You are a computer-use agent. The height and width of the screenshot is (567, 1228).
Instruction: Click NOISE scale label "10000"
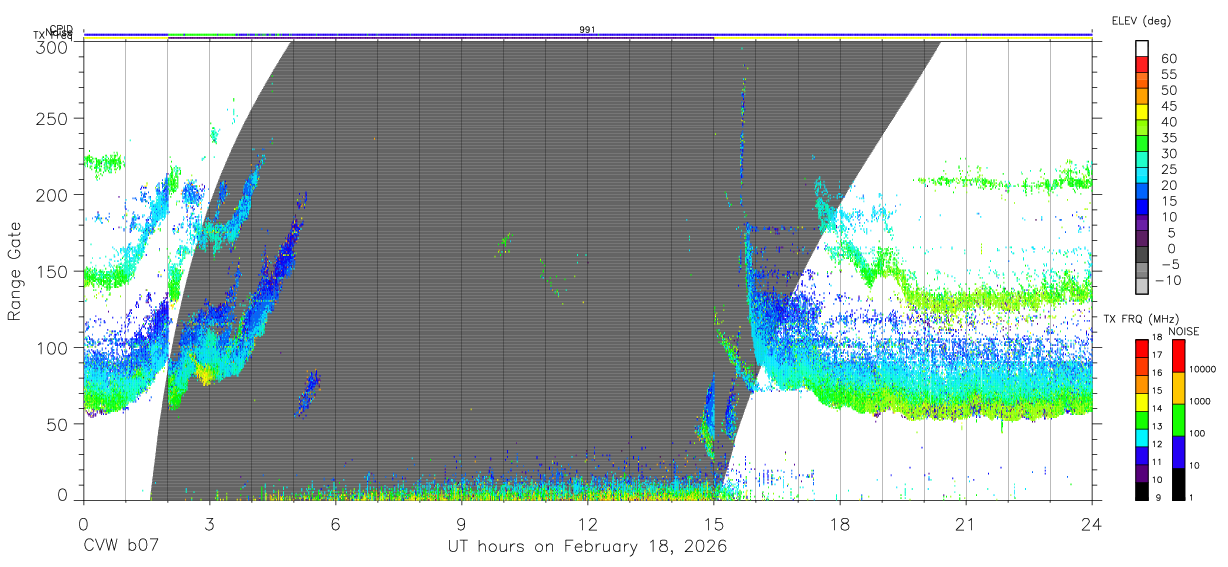coord(1201,369)
